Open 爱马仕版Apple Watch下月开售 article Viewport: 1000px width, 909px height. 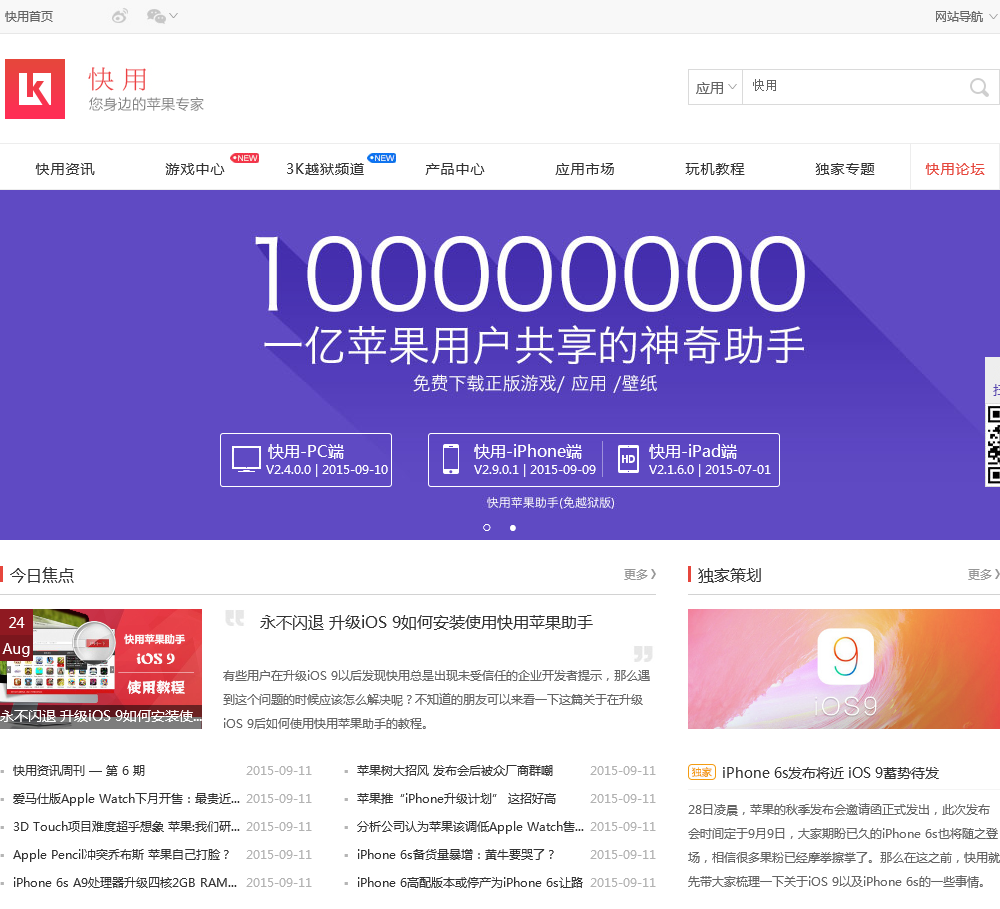[126, 799]
